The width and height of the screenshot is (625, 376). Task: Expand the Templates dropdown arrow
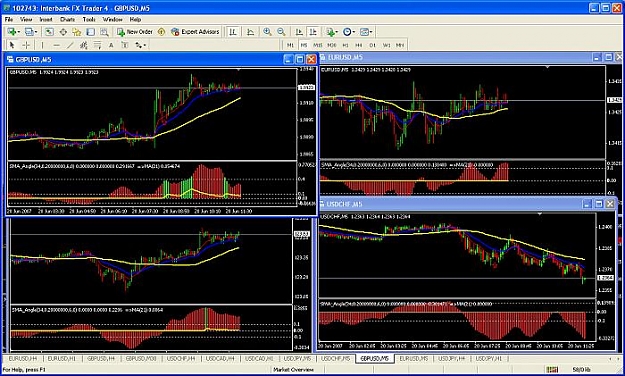point(371,32)
